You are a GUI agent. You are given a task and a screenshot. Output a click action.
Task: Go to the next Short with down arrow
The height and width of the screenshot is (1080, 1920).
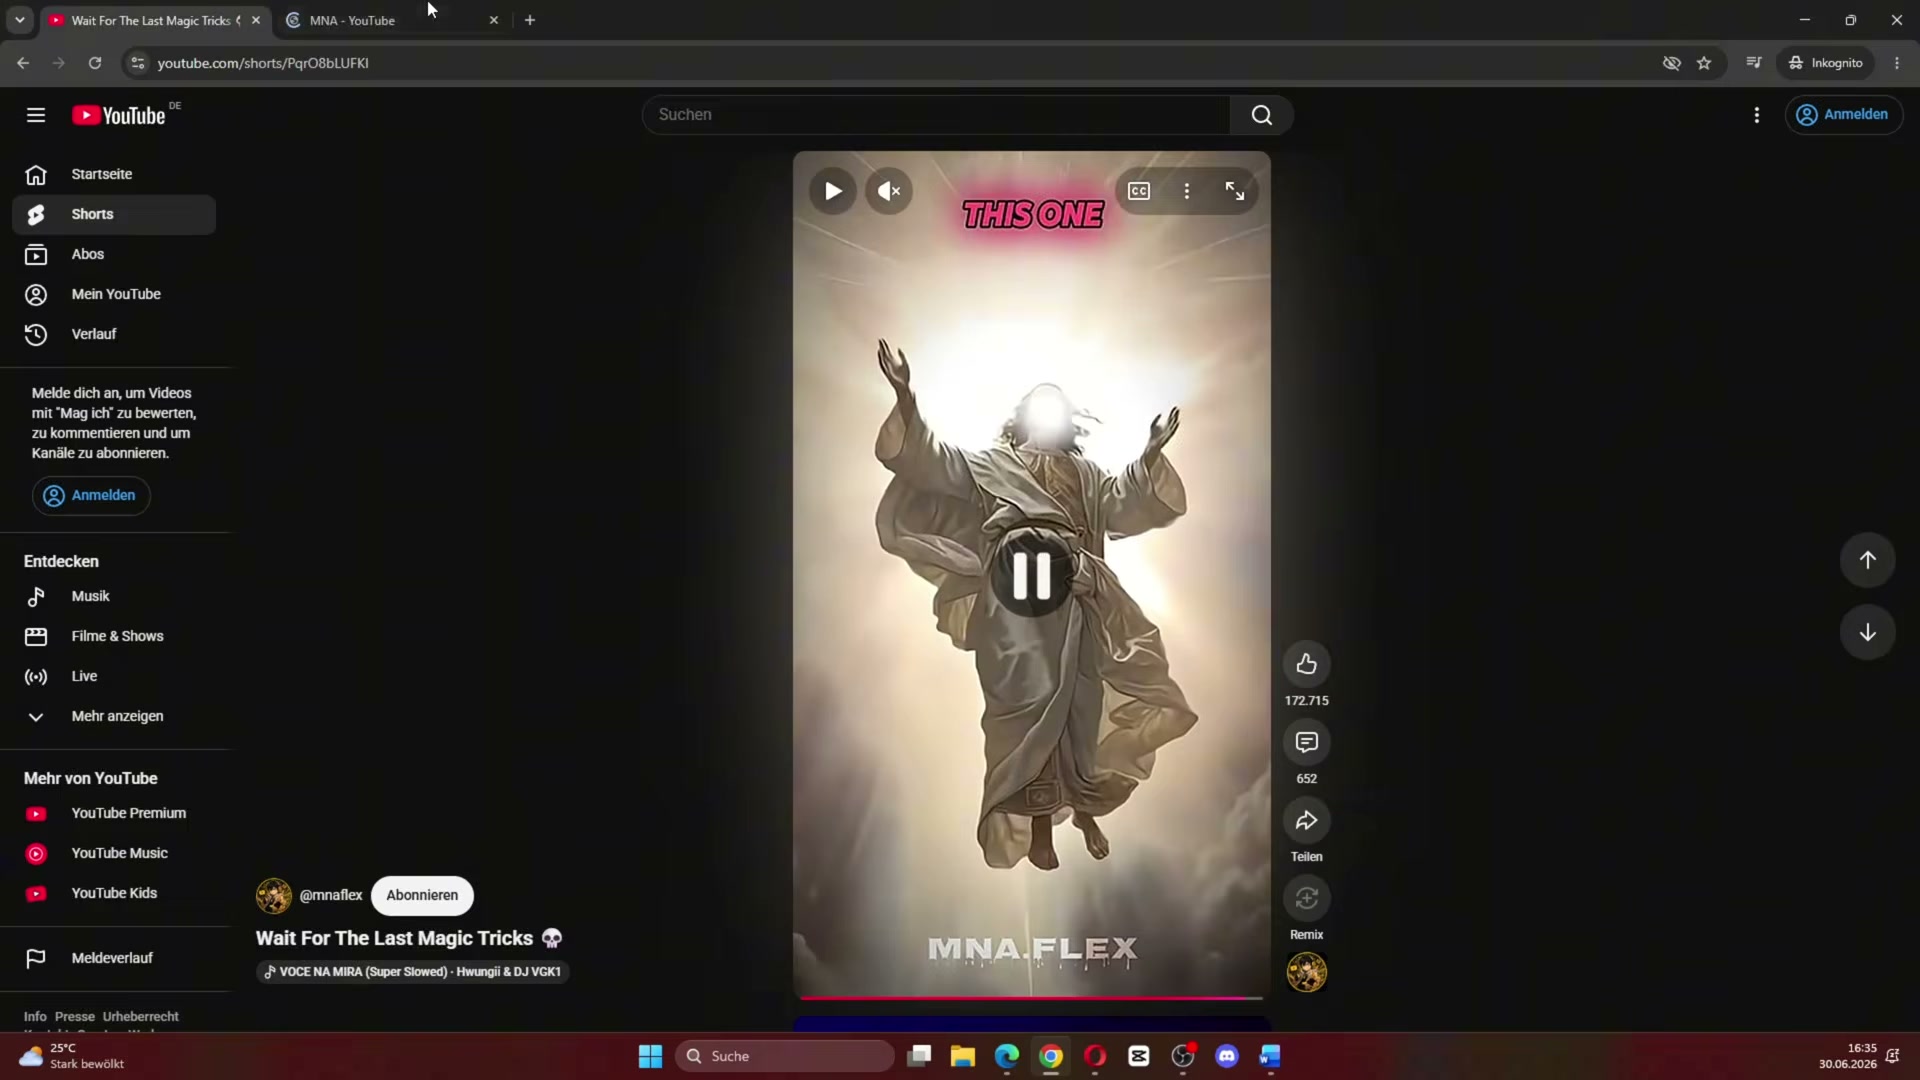pos(1868,632)
